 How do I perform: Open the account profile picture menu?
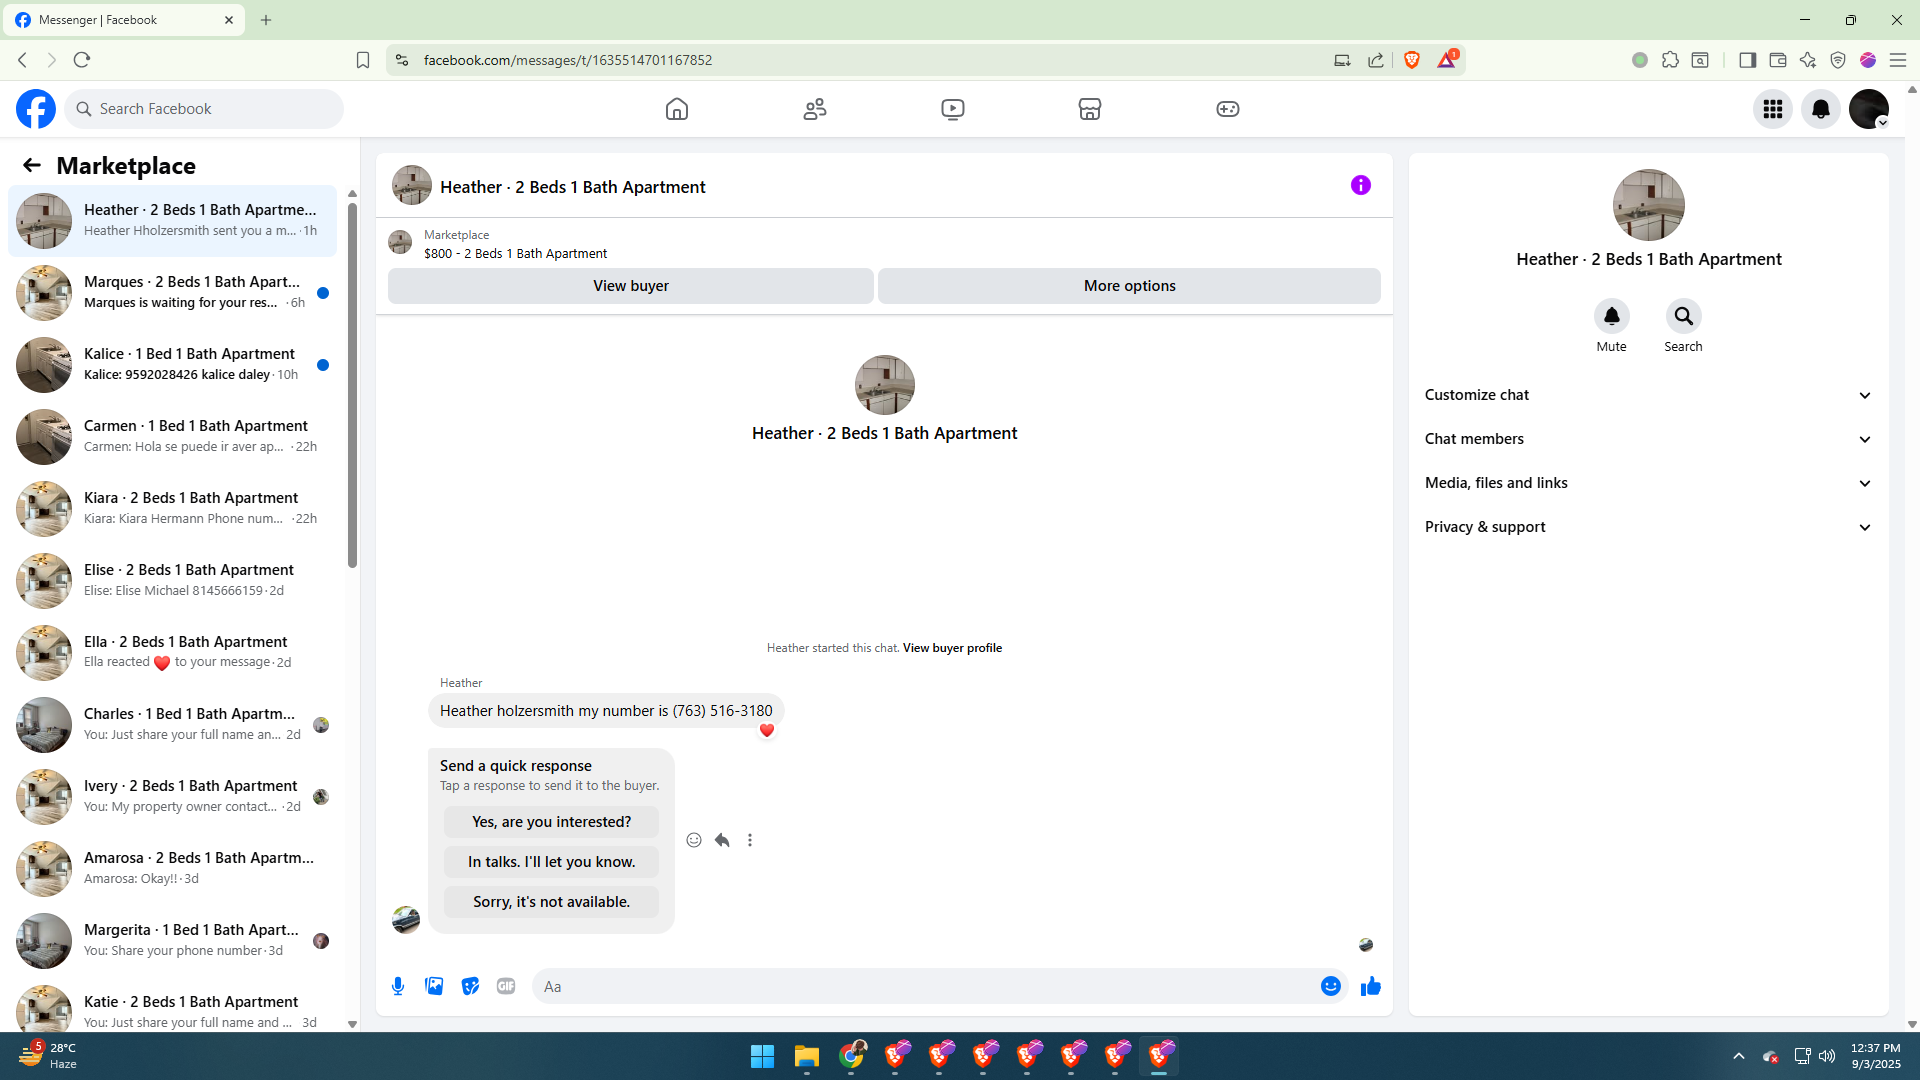[x=1869, y=109]
